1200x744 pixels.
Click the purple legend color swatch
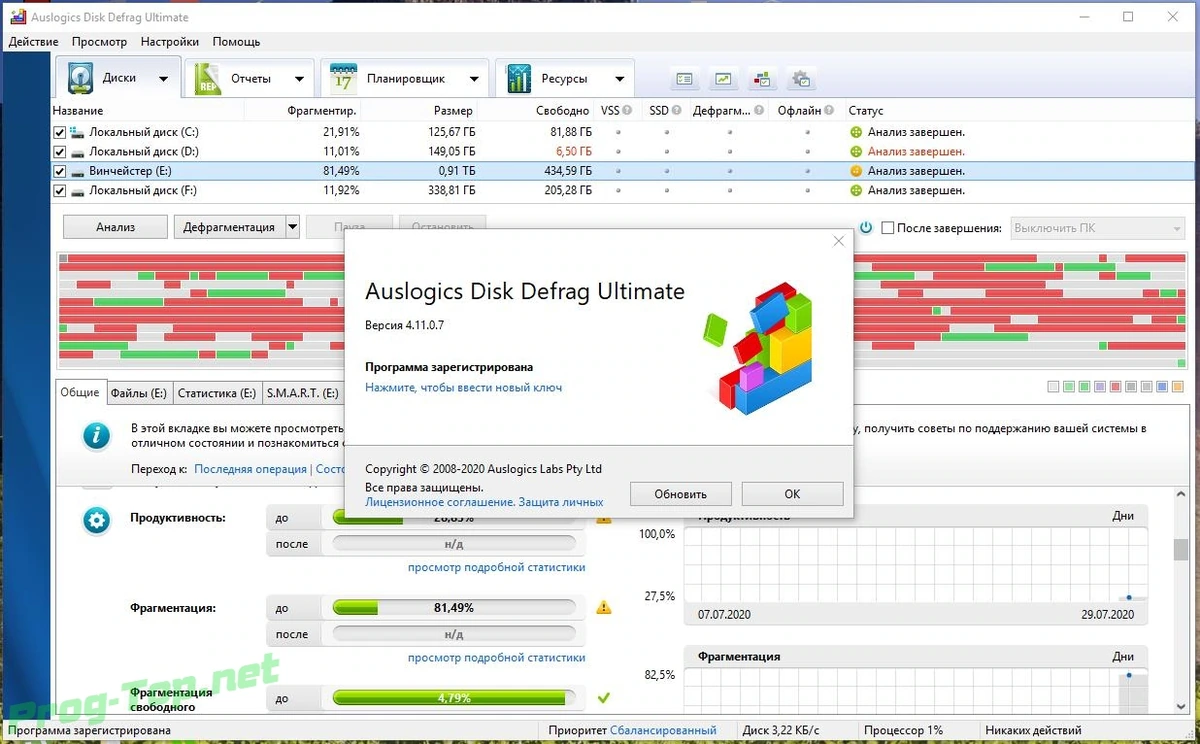[1100, 387]
